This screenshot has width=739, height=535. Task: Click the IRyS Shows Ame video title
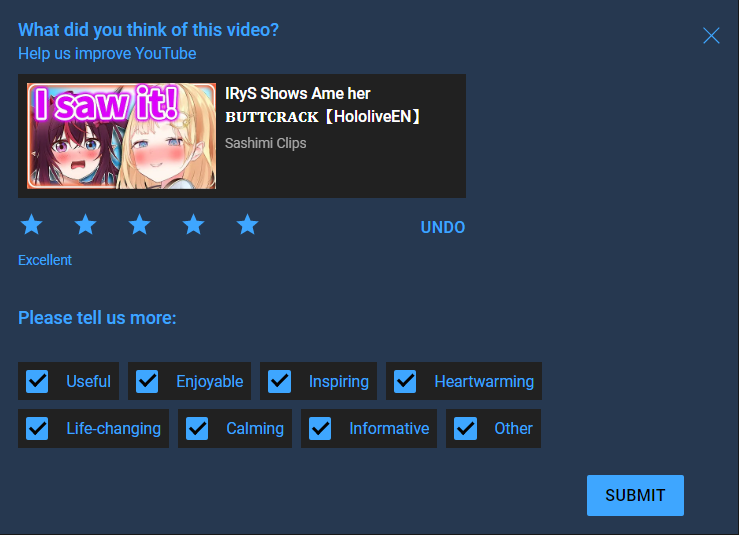tap(322, 105)
